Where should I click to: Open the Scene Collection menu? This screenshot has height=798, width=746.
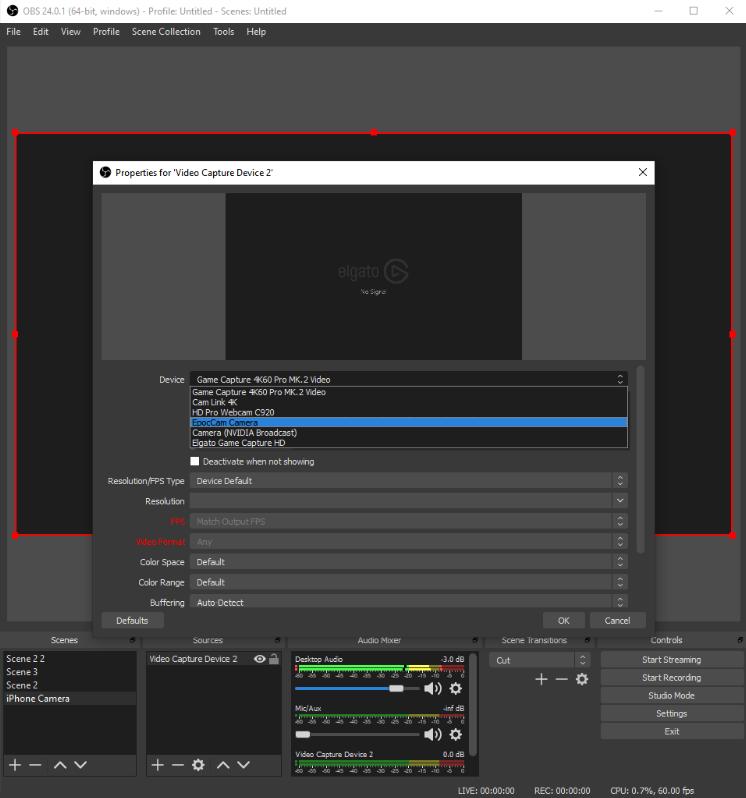click(x=166, y=32)
